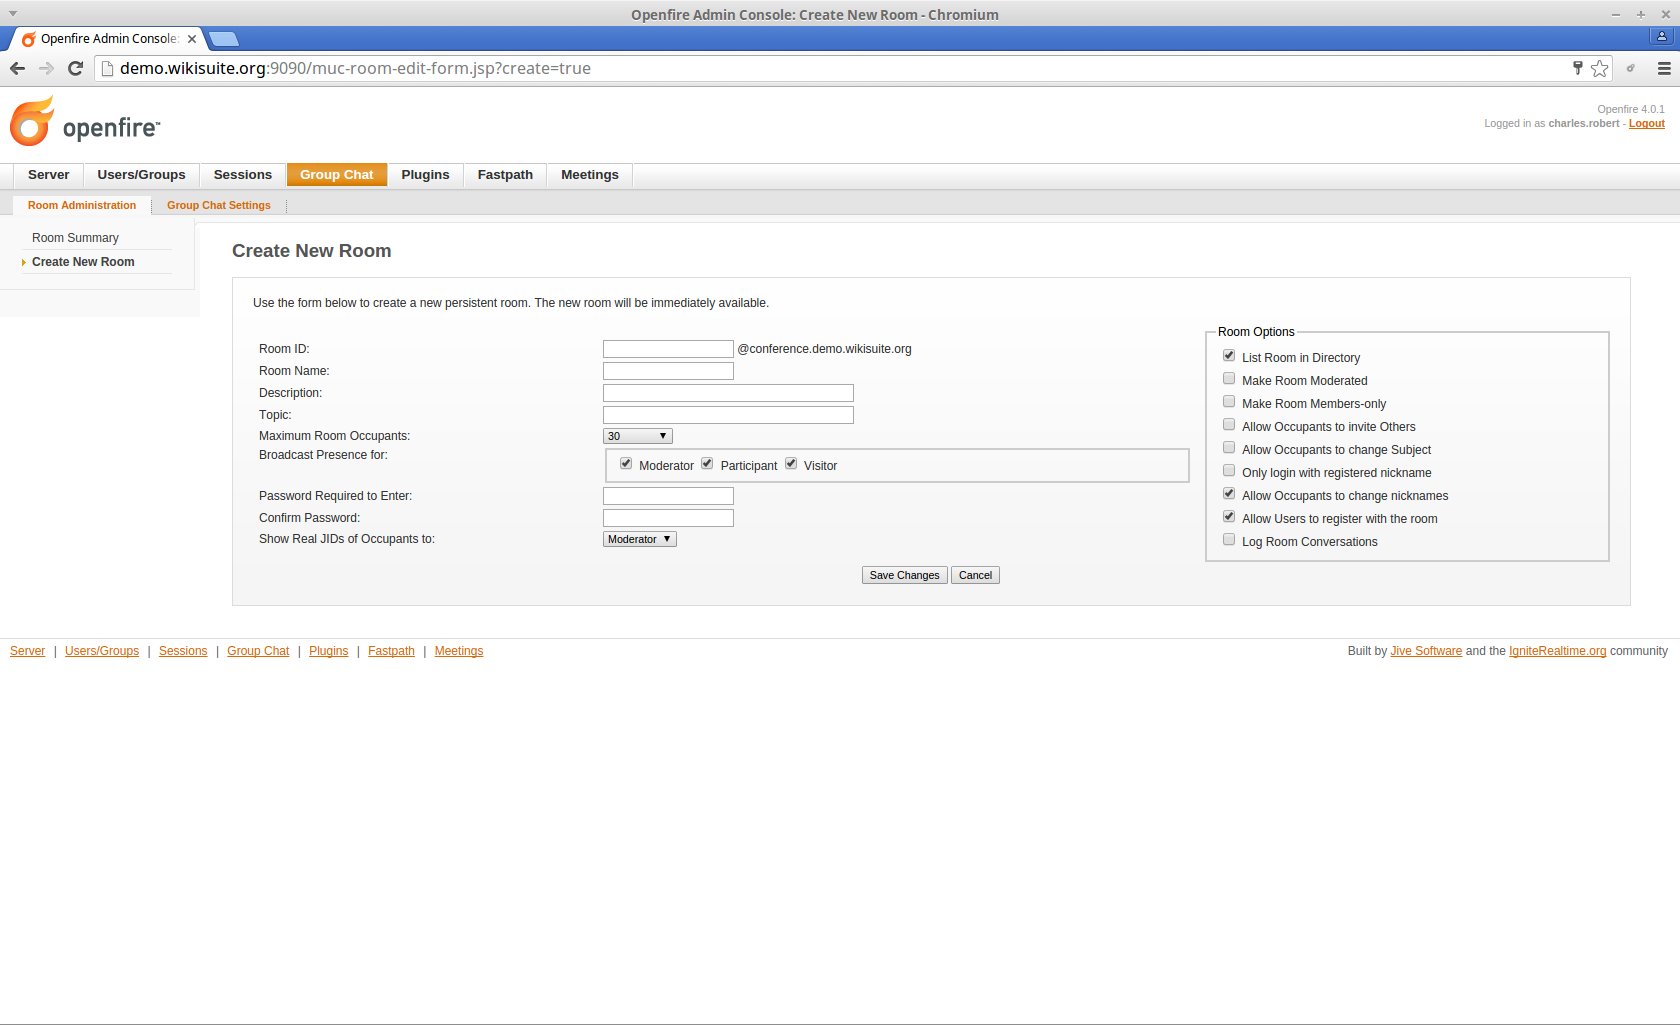The image size is (1680, 1025).
Task: Uncheck the Visitor broadcast presence checkbox
Action: pyautogui.click(x=791, y=464)
